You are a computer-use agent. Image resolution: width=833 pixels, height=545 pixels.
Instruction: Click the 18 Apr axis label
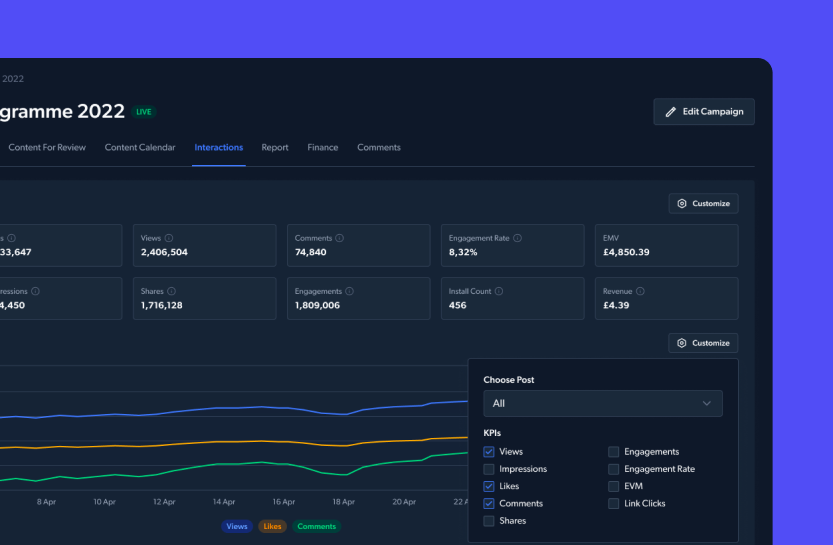point(343,502)
